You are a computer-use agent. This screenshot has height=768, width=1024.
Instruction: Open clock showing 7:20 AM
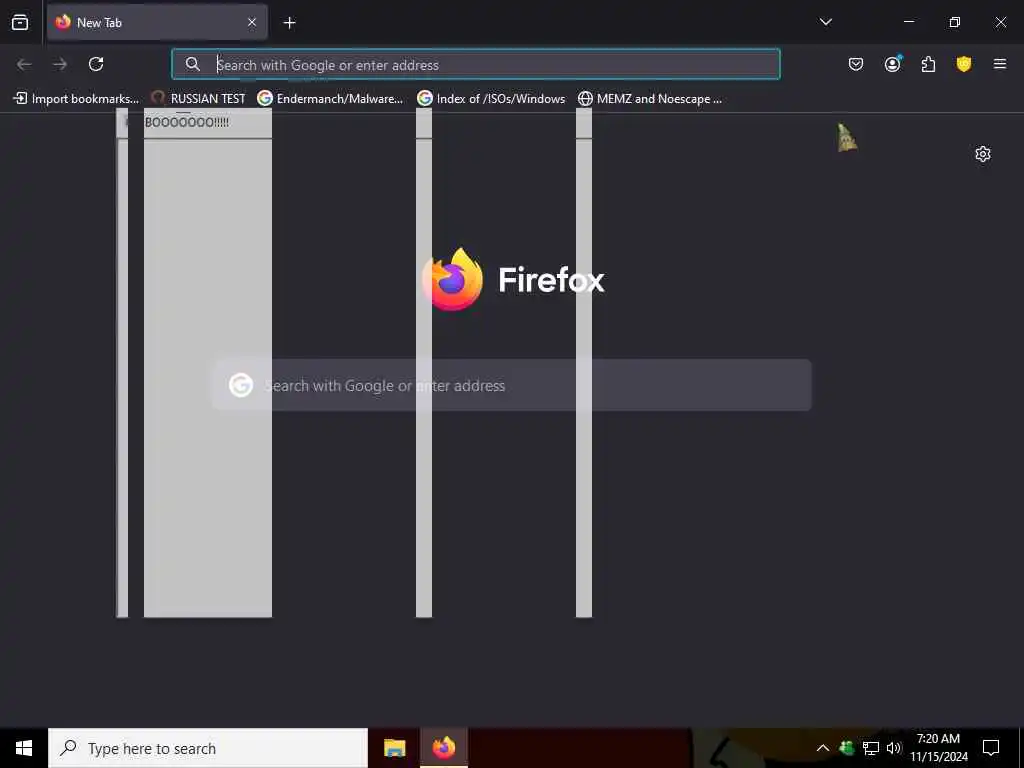[938, 748]
